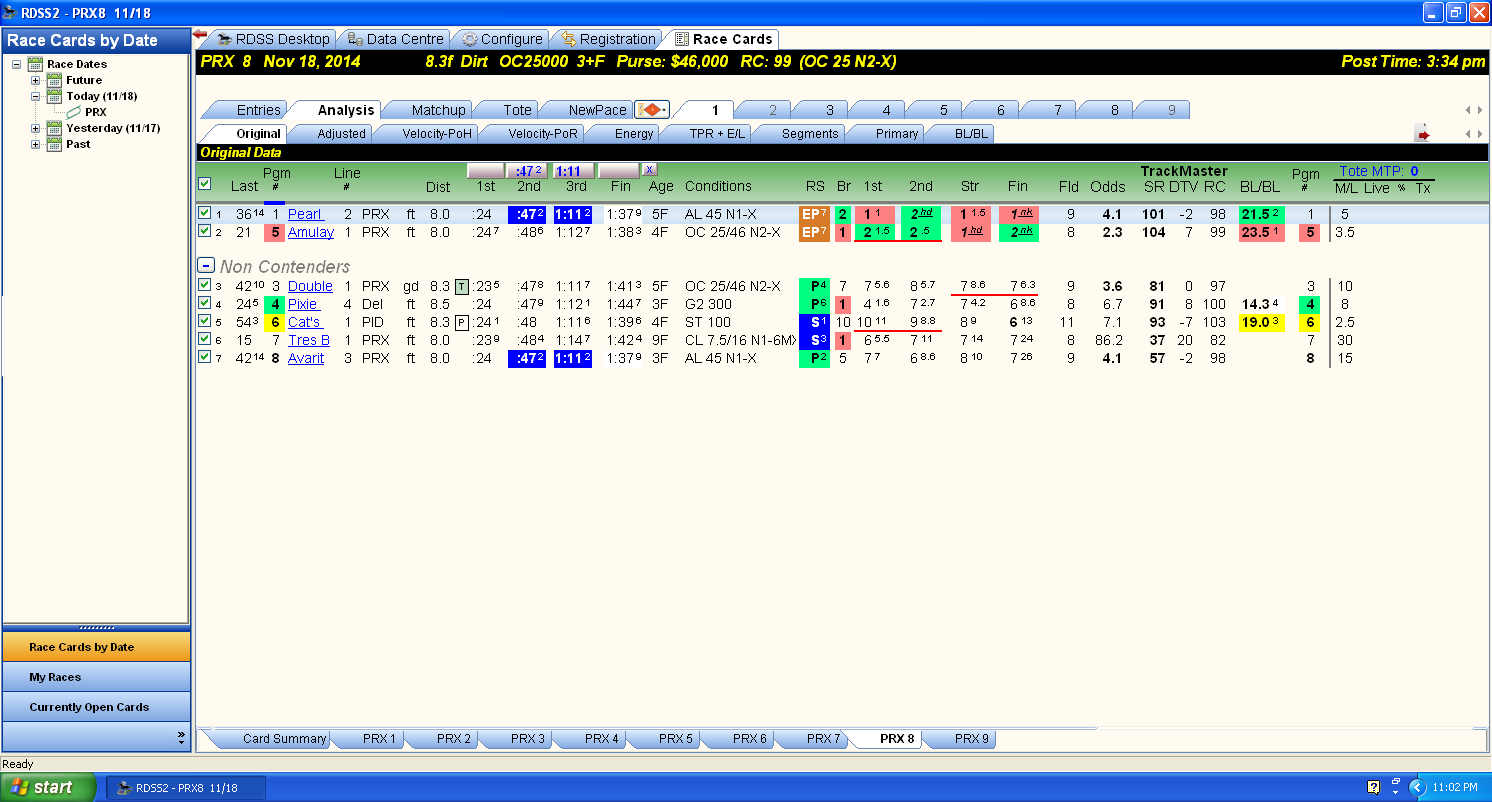Open the orange diamond dropdown next to NewPace
The image size is (1492, 802).
pyautogui.click(x=652, y=110)
